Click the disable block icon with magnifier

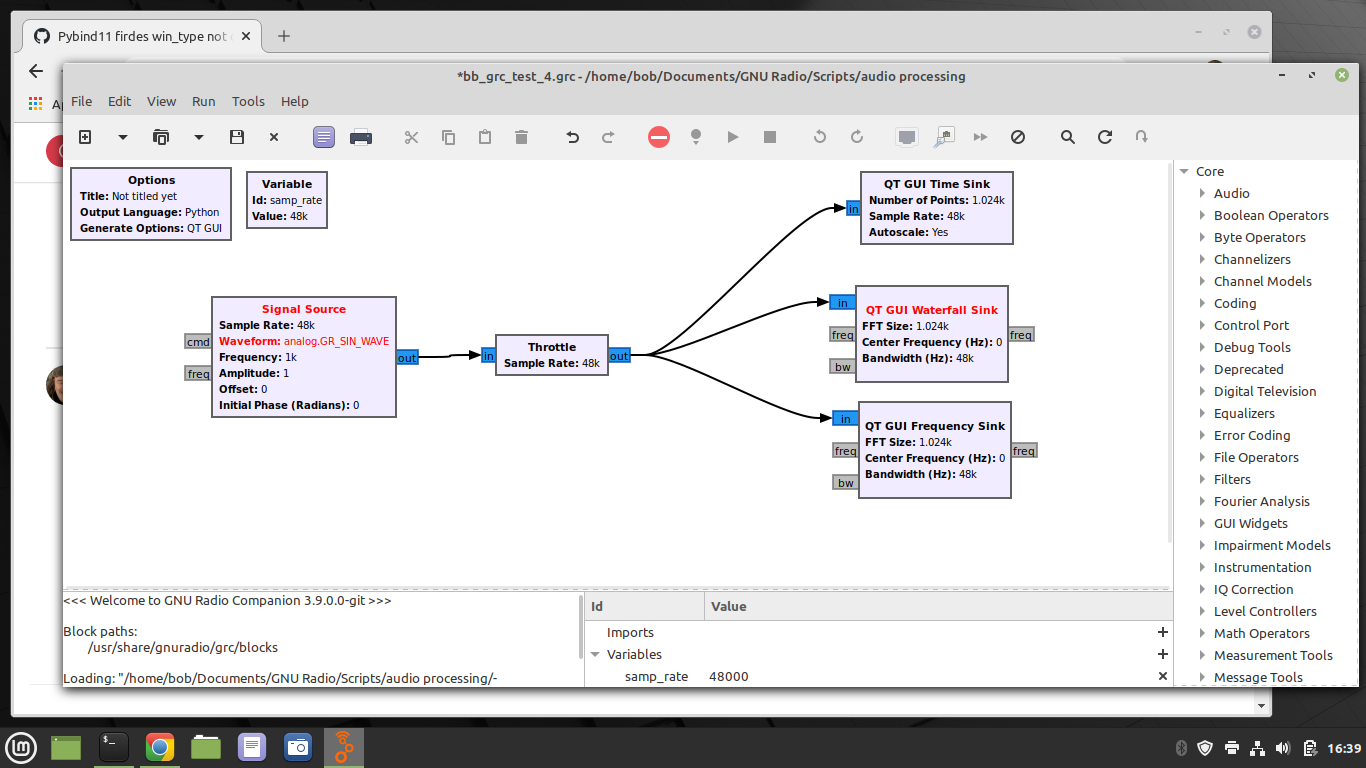pos(945,137)
